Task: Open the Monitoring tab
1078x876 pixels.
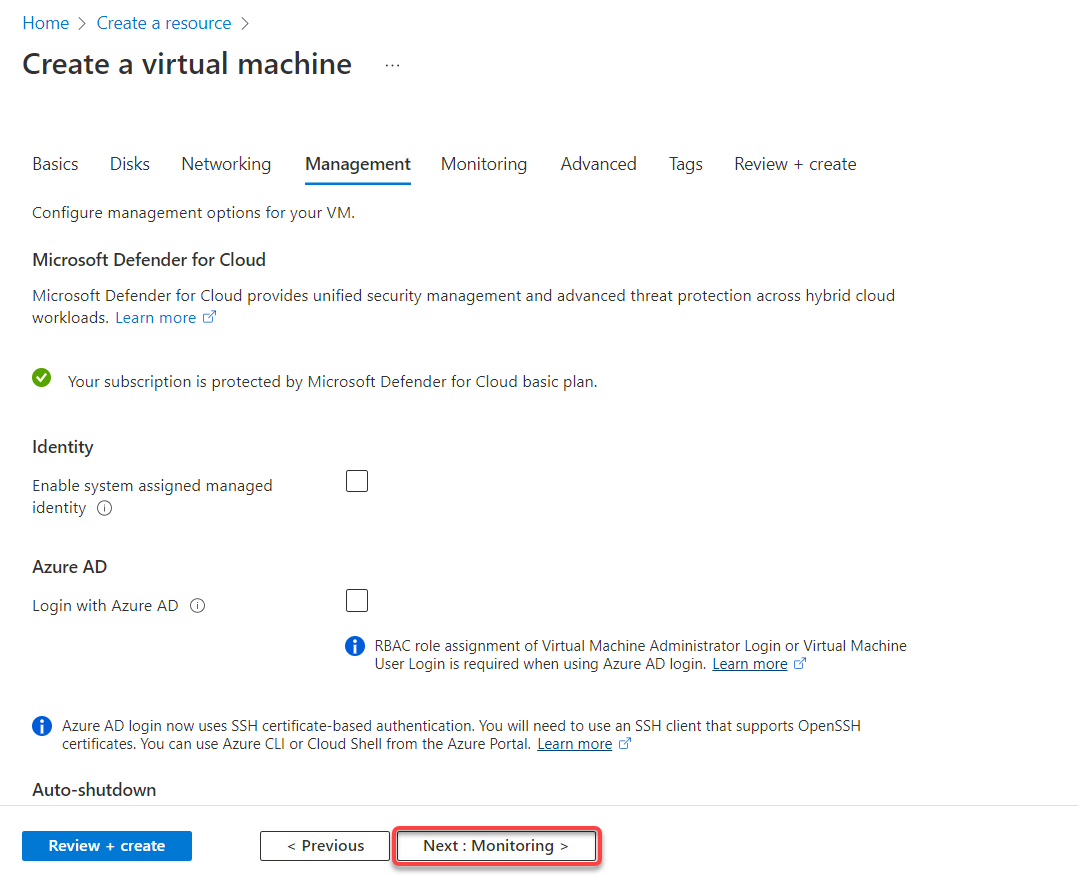Action: (484, 164)
